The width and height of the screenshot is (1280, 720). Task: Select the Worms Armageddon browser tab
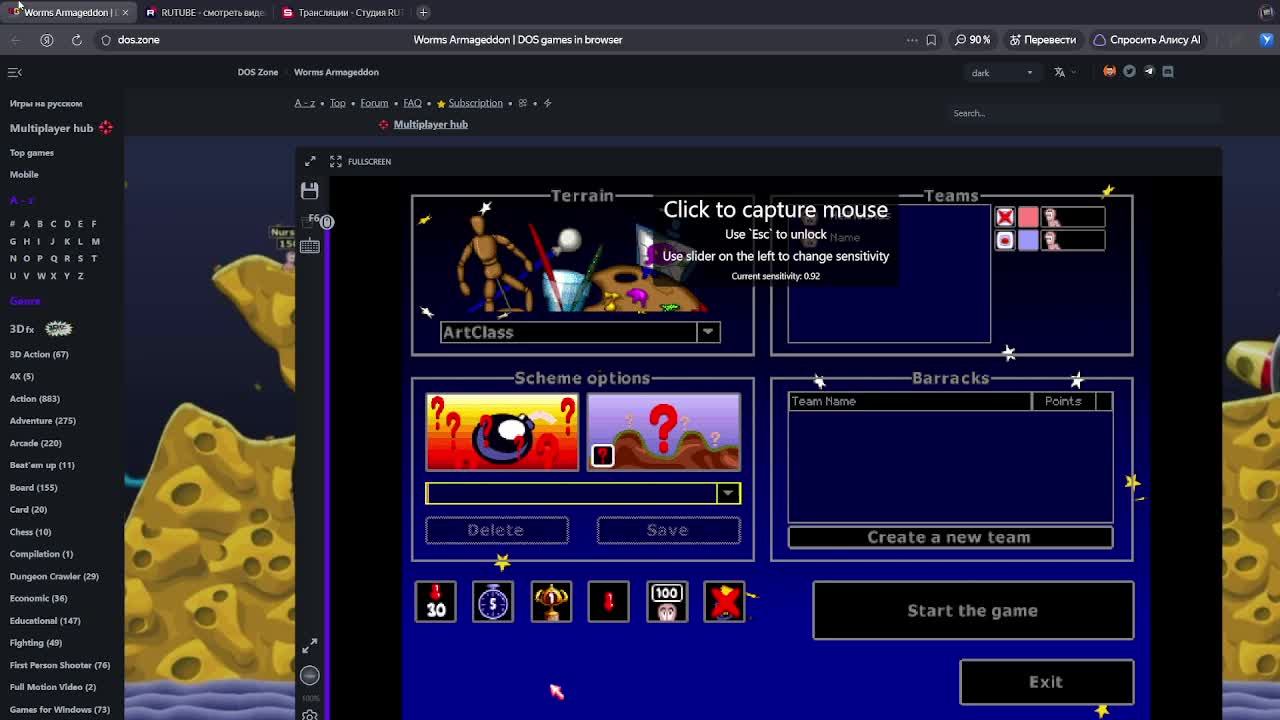[x=68, y=12]
